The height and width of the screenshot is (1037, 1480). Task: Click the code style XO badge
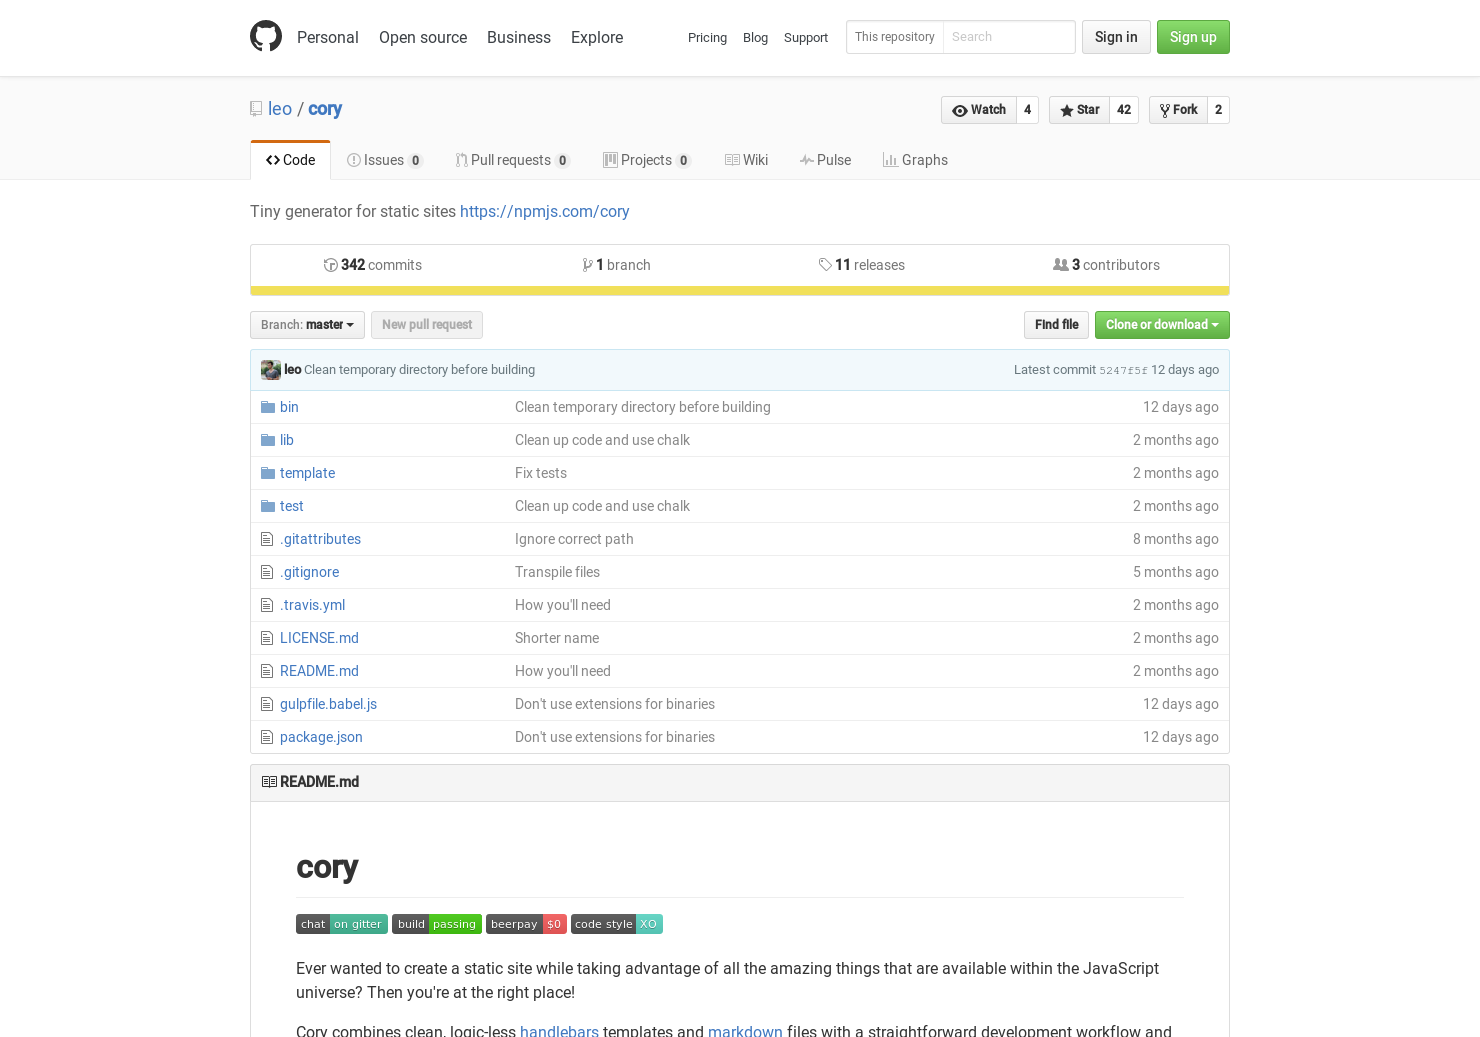click(x=617, y=924)
